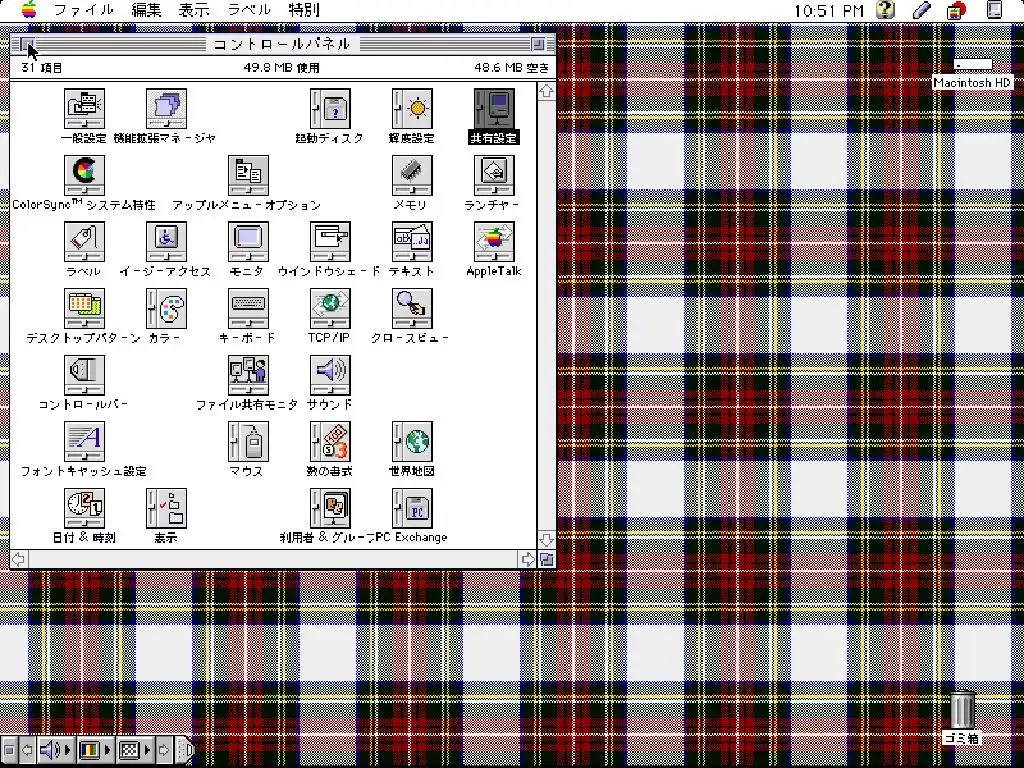This screenshot has height=768, width=1024.
Task: Select the メモリ control panel icon
Action: pyautogui.click(x=411, y=176)
